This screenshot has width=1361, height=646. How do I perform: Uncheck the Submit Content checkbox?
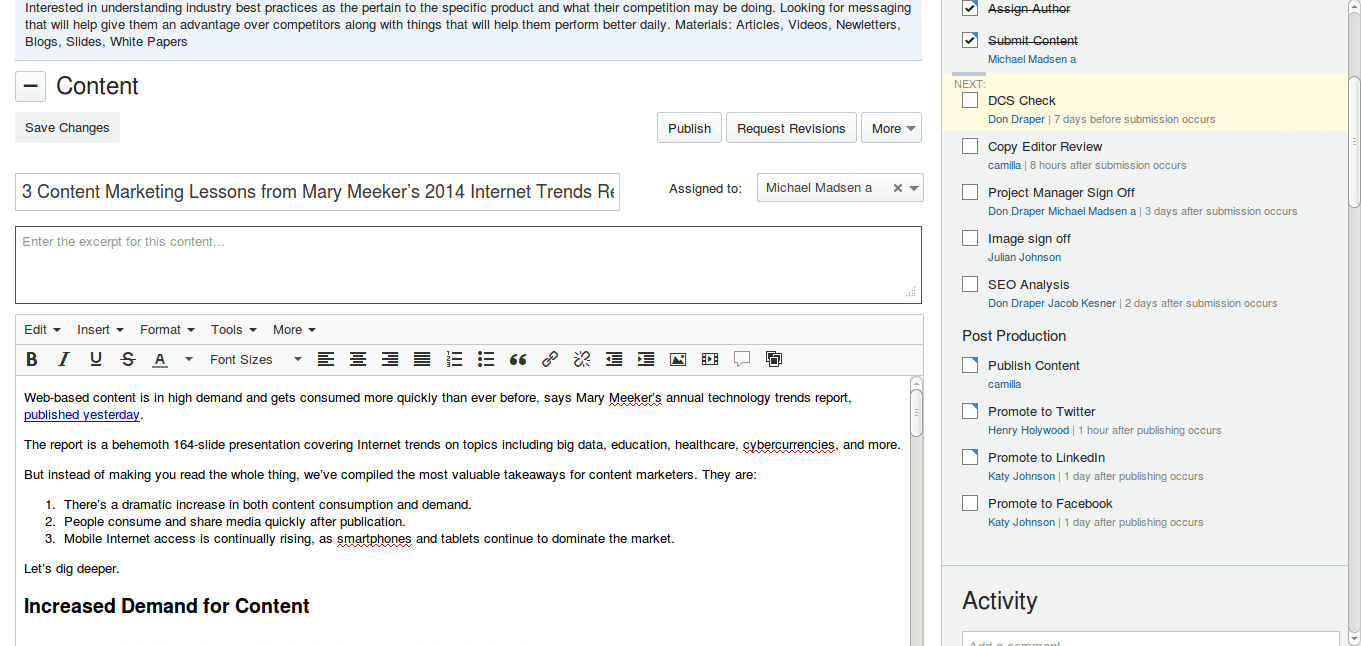(x=970, y=40)
